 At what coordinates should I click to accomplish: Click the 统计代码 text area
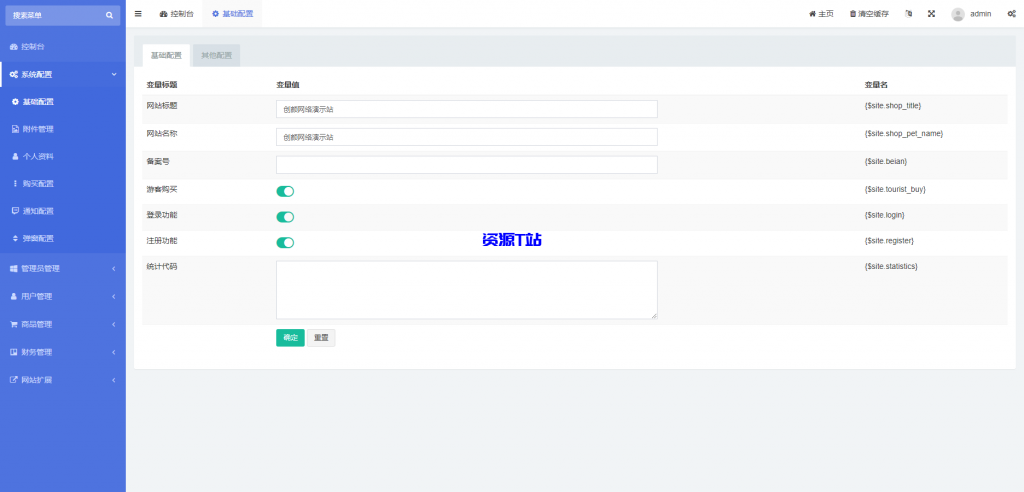tap(466, 290)
